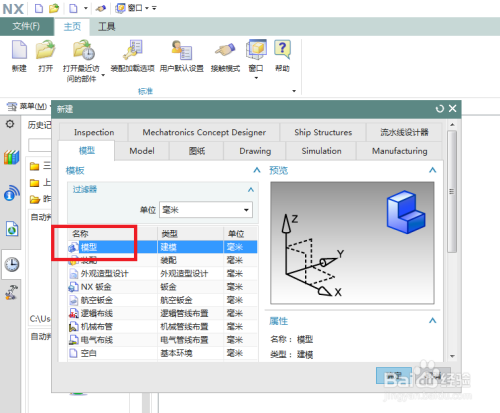Select the 模型 template row

(x=163, y=247)
